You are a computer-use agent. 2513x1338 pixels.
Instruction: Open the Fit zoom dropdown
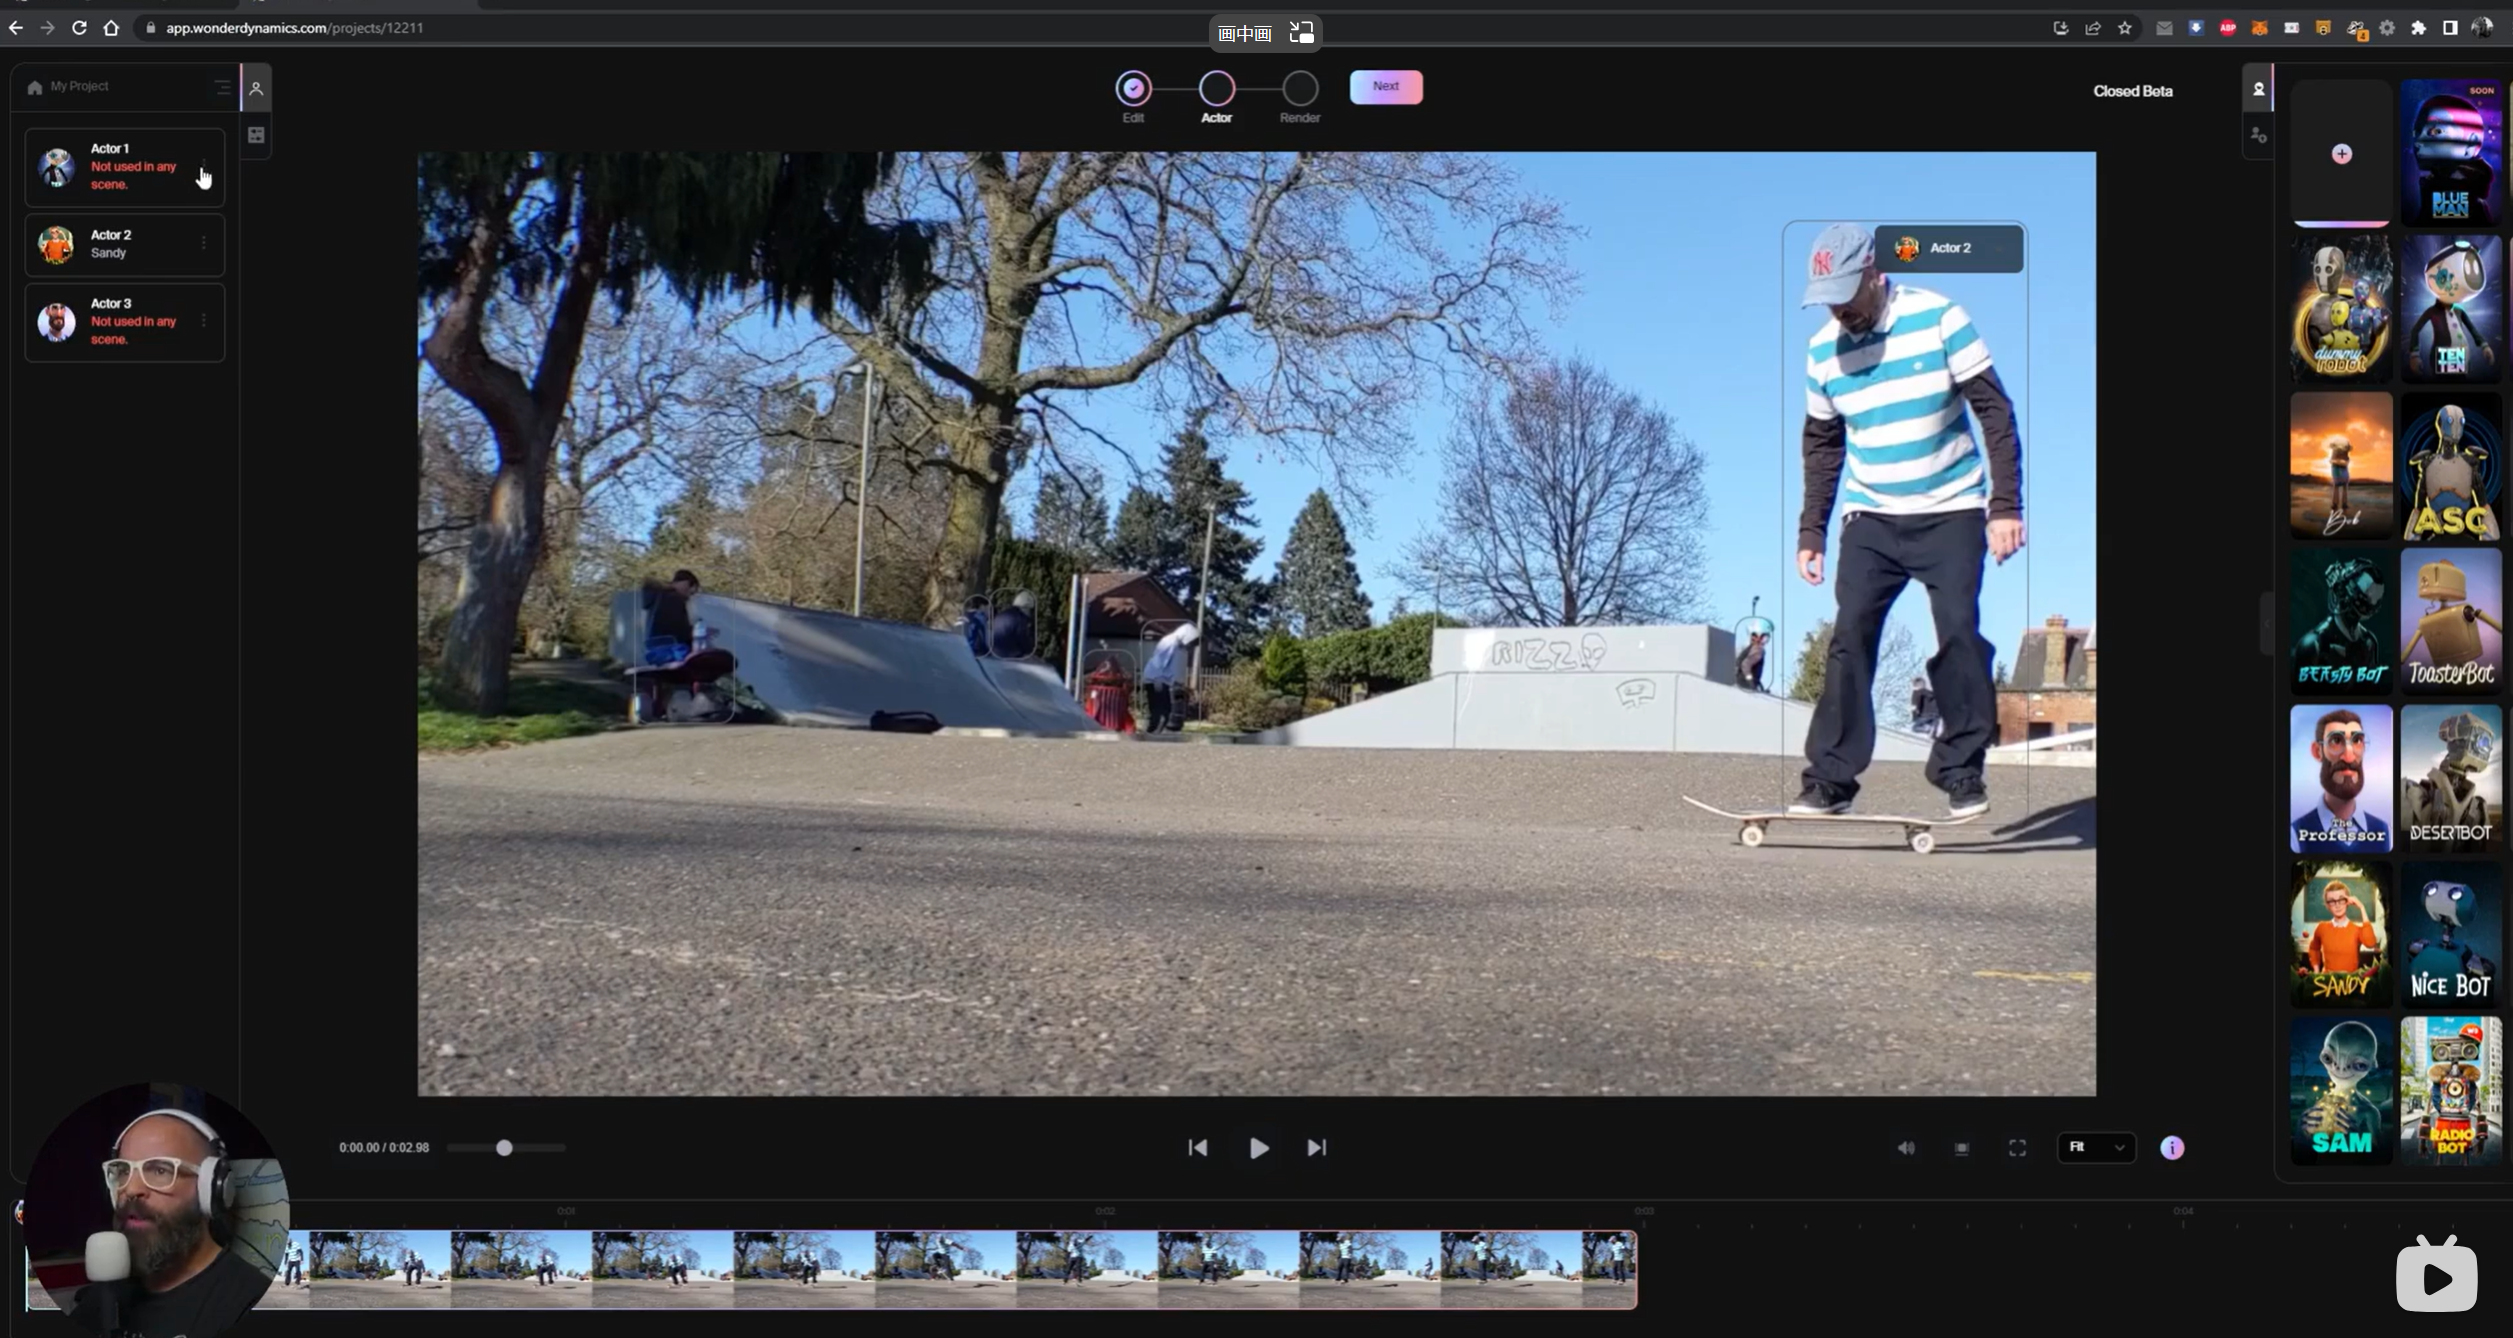pyautogui.click(x=2096, y=1148)
